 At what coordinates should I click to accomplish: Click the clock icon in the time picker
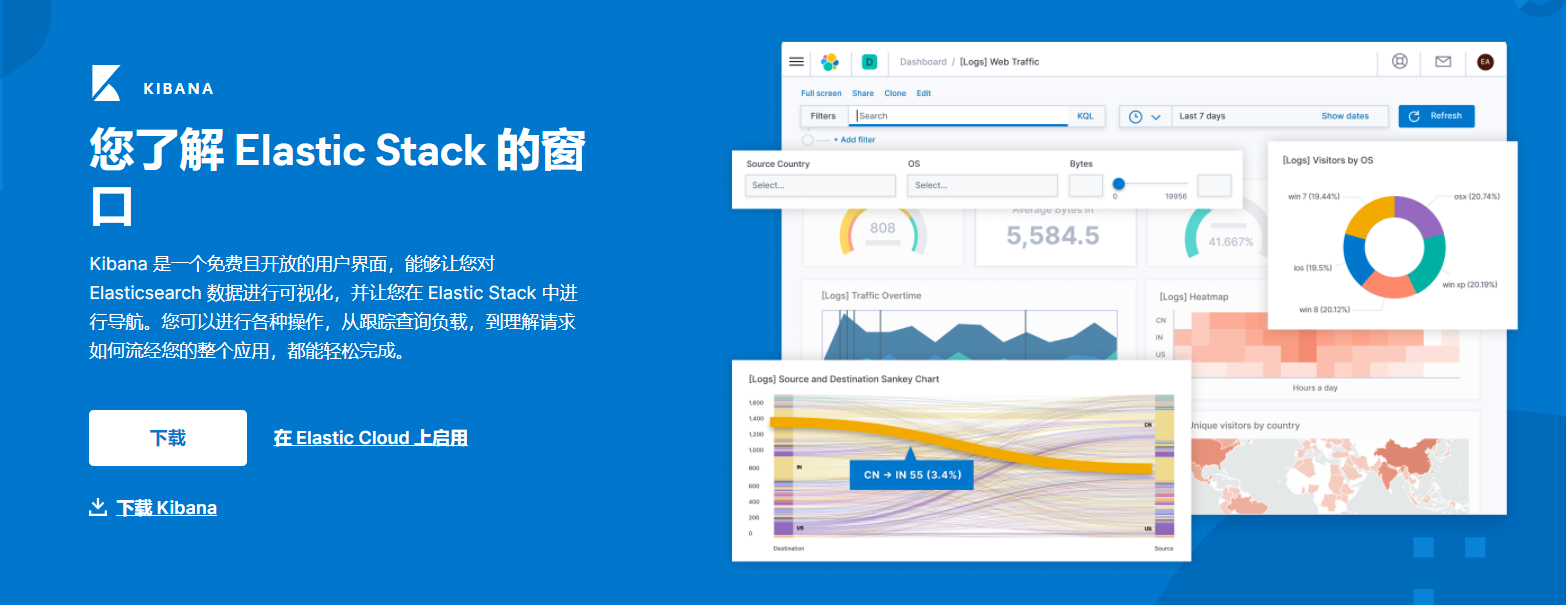(x=1138, y=115)
